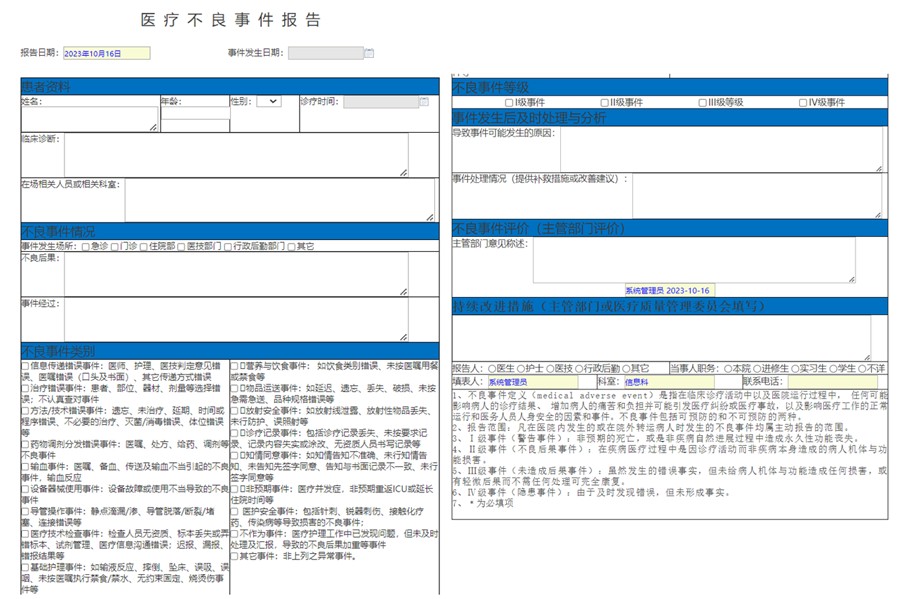899x599 pixels.
Task: Check the I级事件 checkbox
Action: [509, 103]
